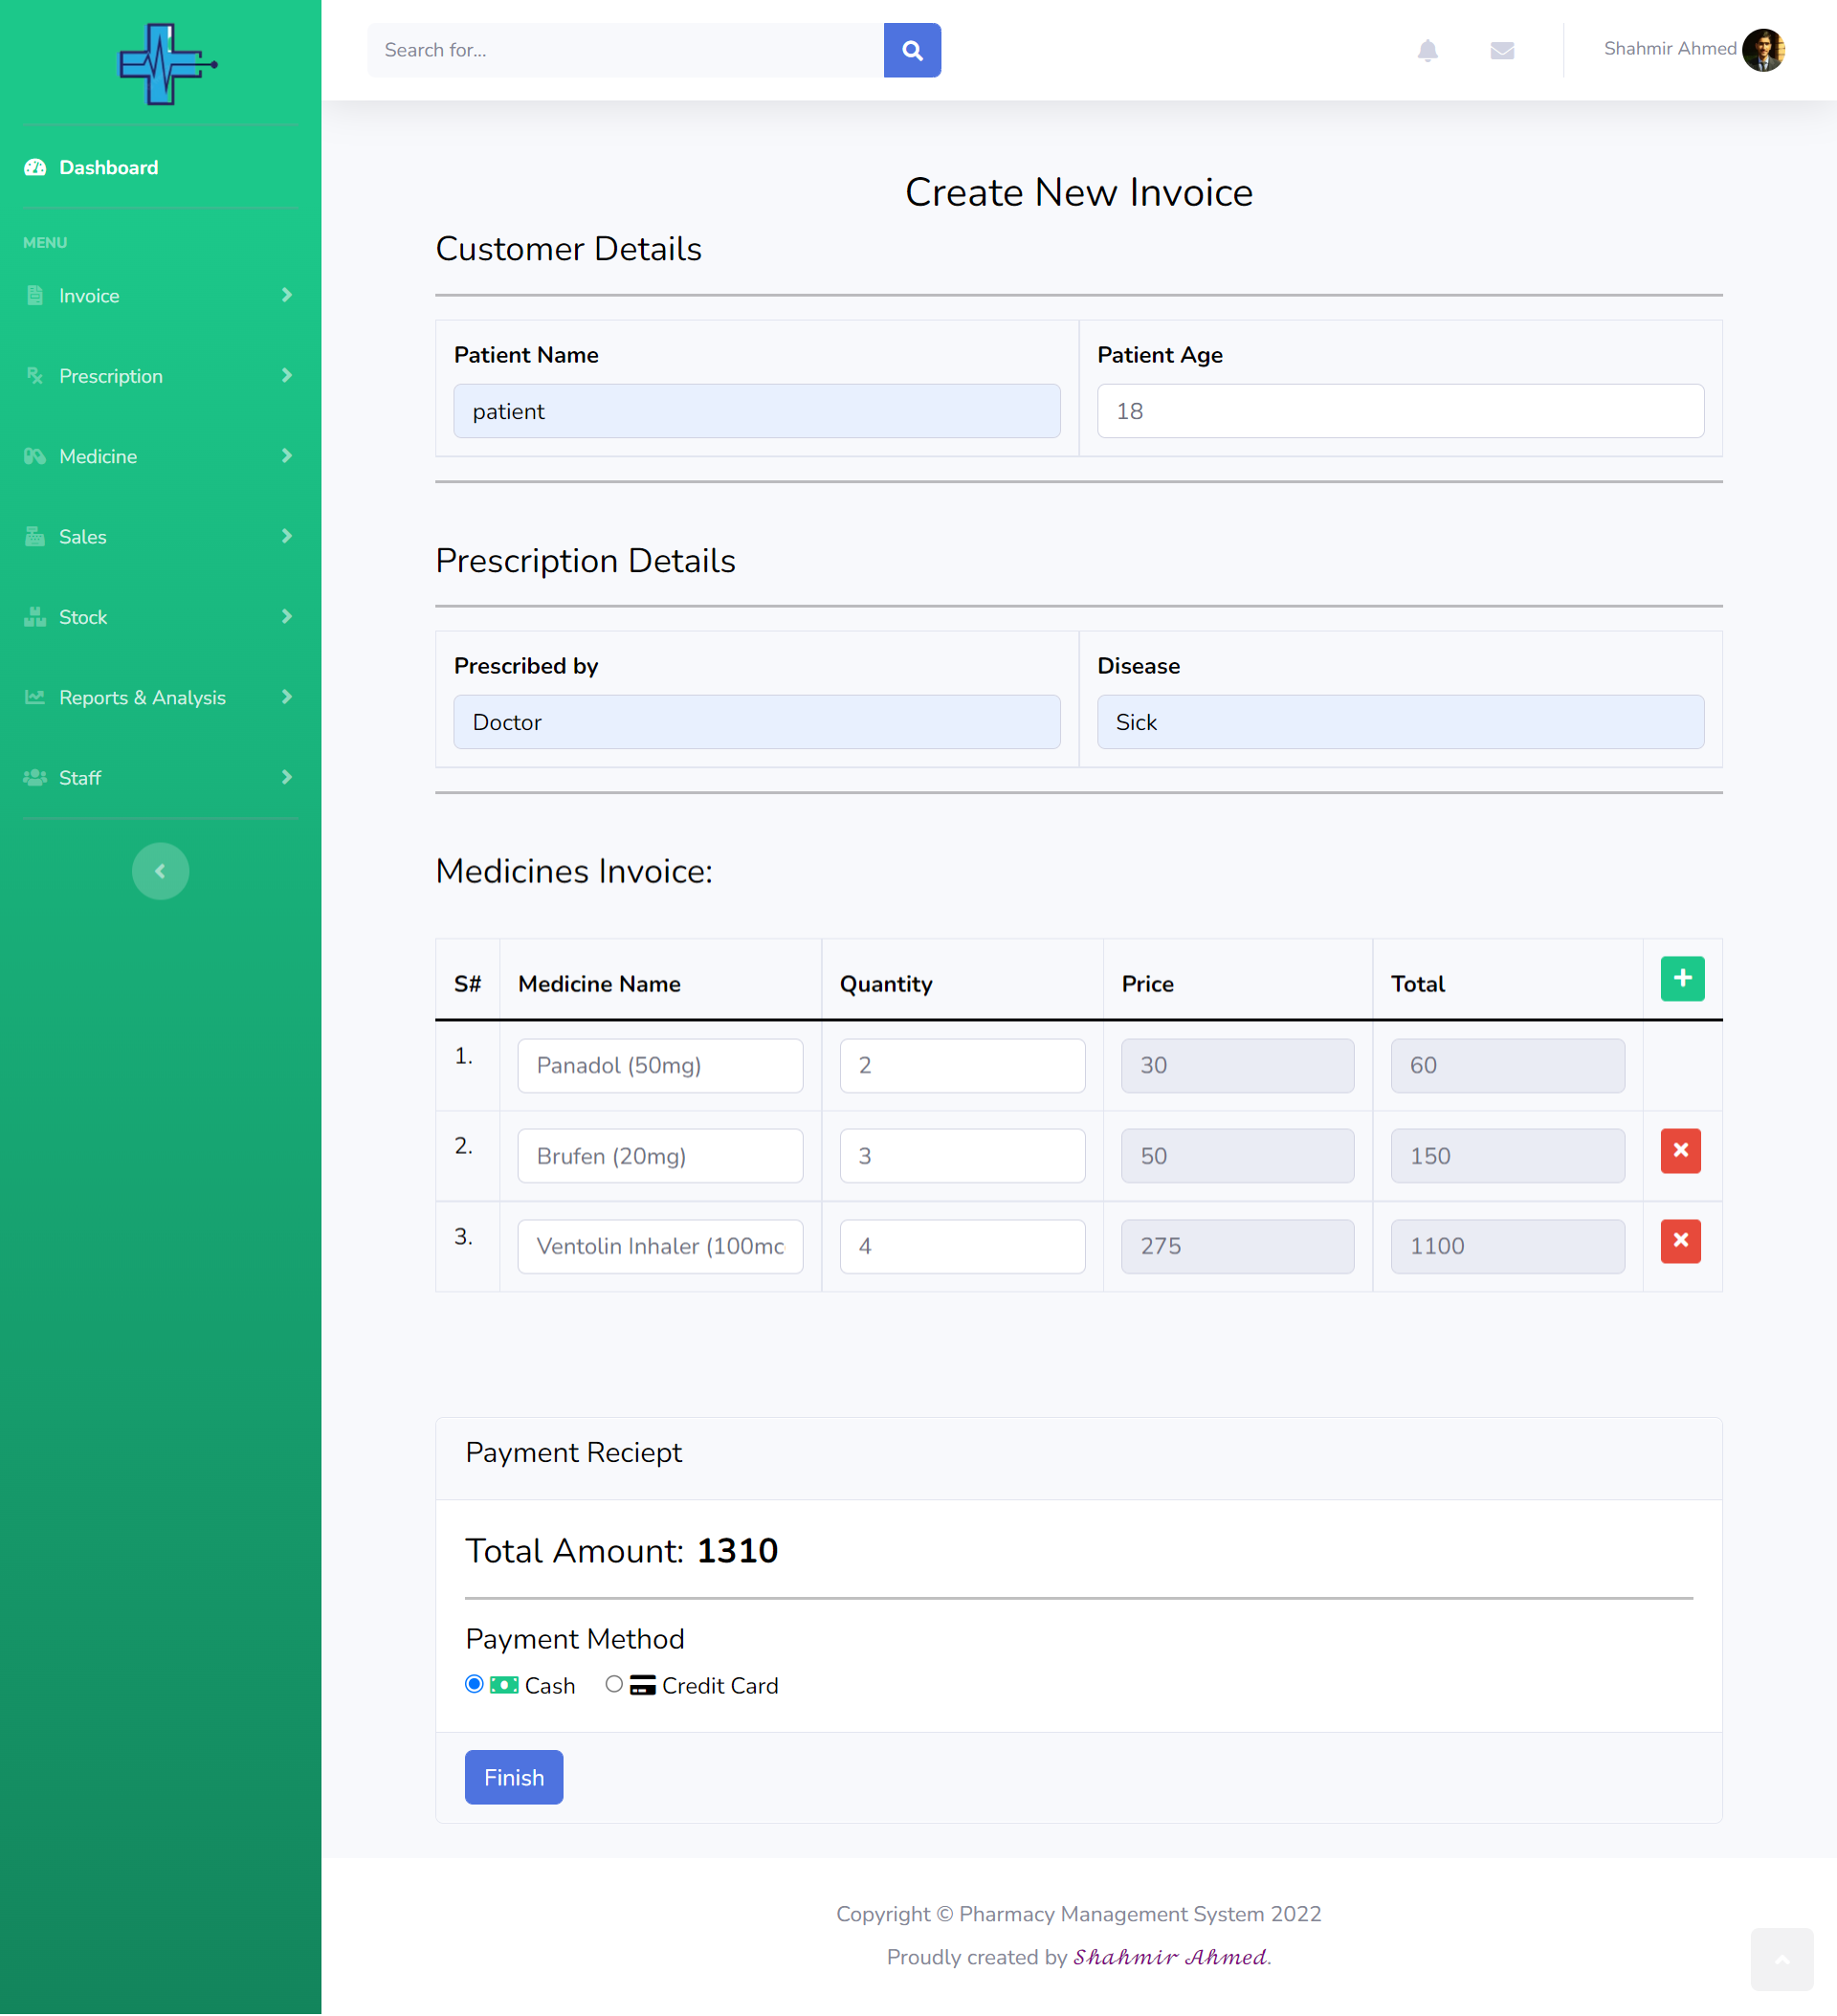Delete the Ventolin Inhaler row

point(1680,1241)
